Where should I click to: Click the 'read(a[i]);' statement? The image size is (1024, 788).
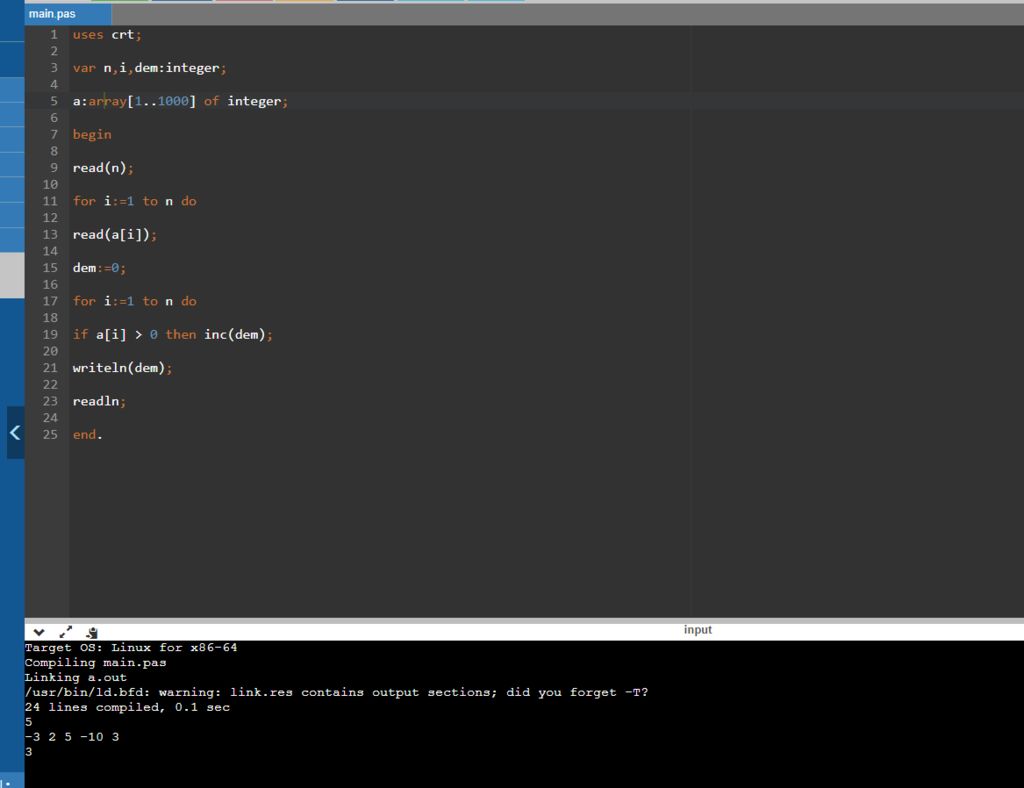coord(115,234)
